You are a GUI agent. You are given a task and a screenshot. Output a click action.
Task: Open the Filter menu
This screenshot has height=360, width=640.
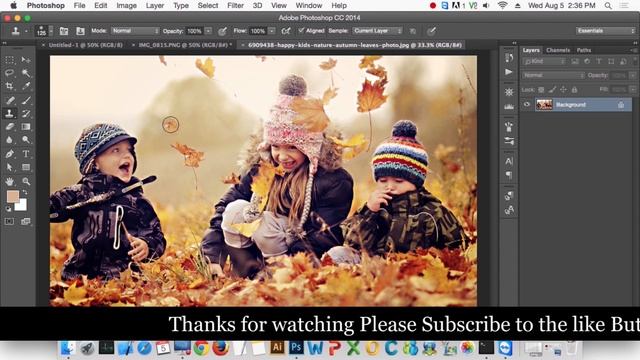click(235, 6)
